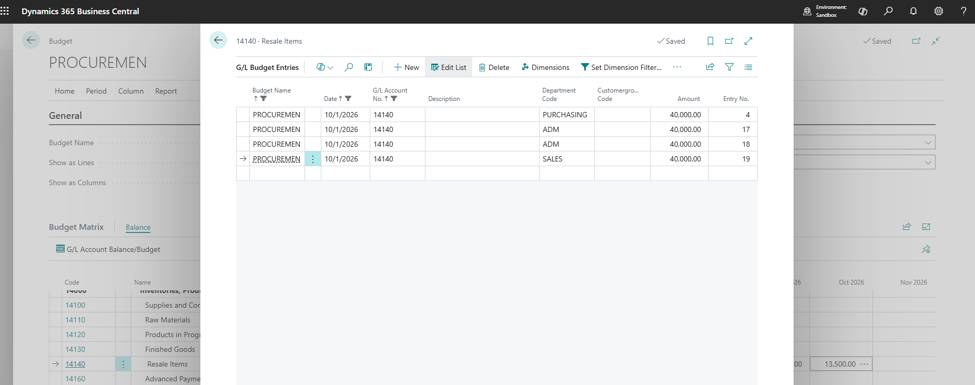The image size is (975, 385).
Task: Go back from the 14140 Resale Items page
Action: coord(218,40)
